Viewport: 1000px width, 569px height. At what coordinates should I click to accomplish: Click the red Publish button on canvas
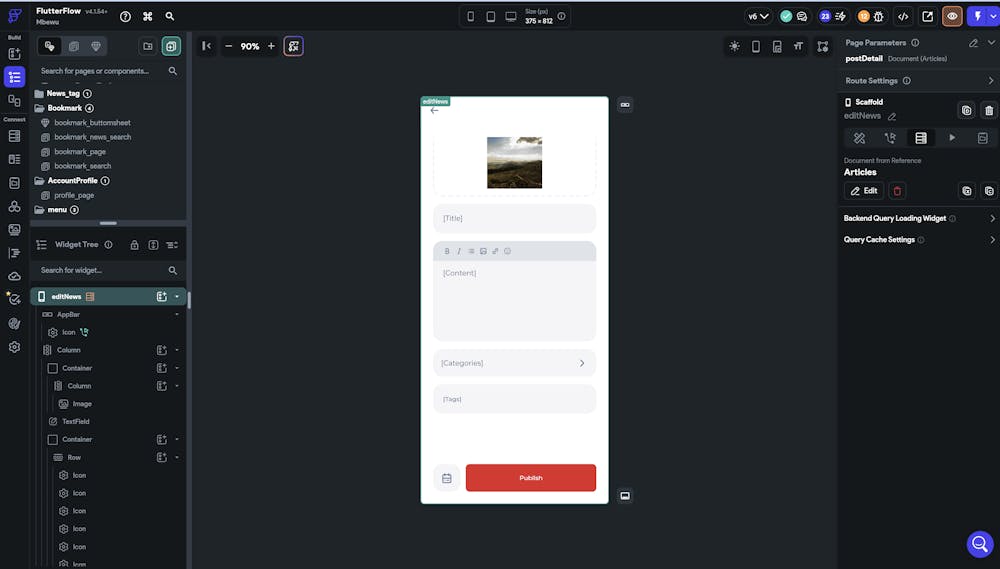531,478
